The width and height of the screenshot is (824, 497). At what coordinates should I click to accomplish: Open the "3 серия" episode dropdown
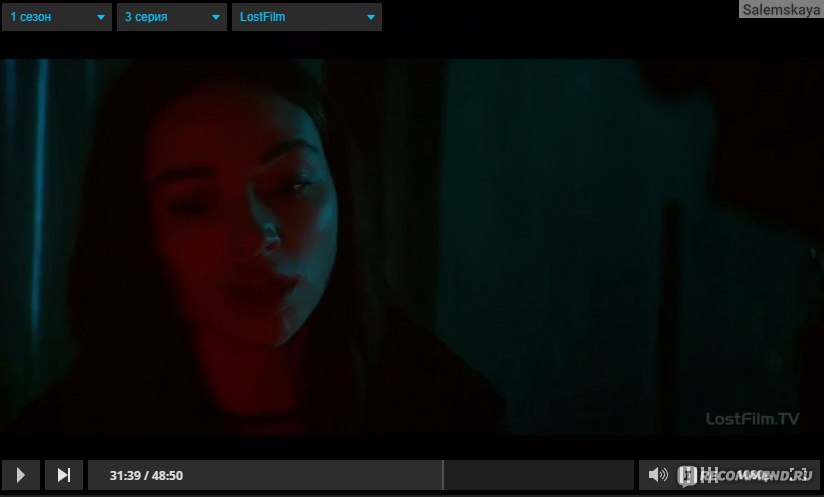[x=172, y=17]
